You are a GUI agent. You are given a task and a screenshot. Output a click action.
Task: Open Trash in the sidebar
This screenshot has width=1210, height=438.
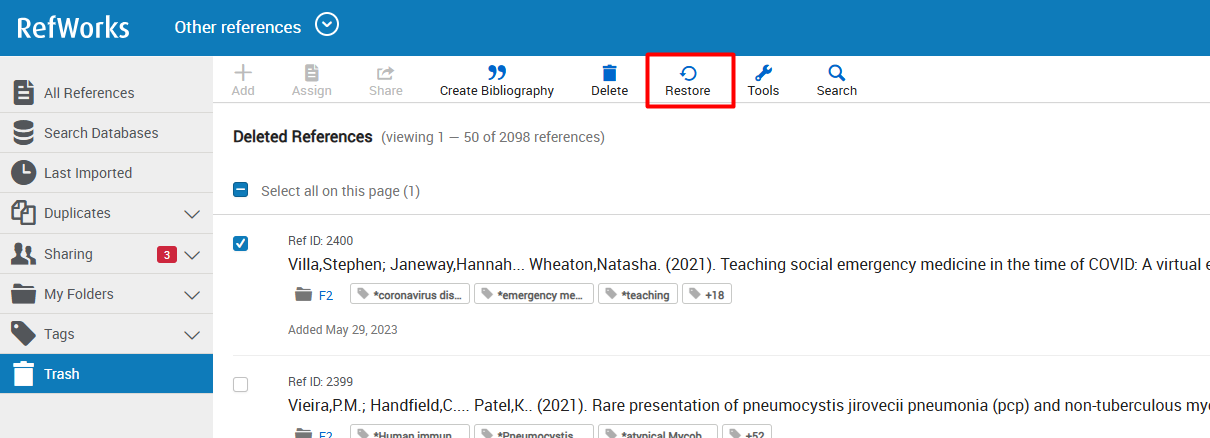[x=106, y=374]
